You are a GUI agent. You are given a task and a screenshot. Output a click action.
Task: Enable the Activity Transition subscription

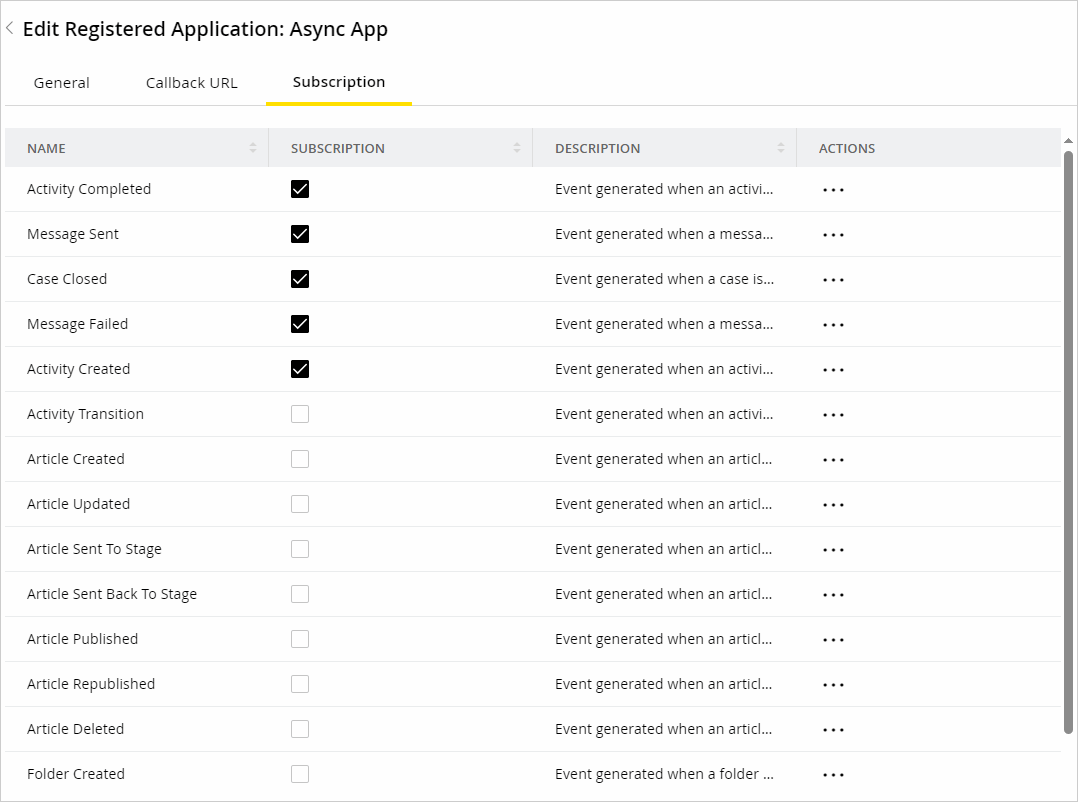click(x=300, y=414)
